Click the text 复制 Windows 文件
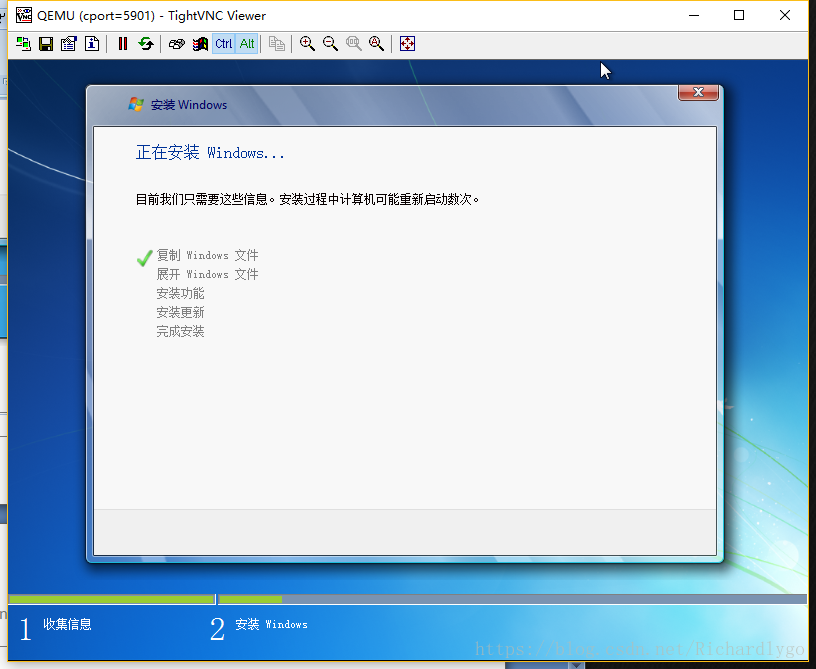 (207, 255)
